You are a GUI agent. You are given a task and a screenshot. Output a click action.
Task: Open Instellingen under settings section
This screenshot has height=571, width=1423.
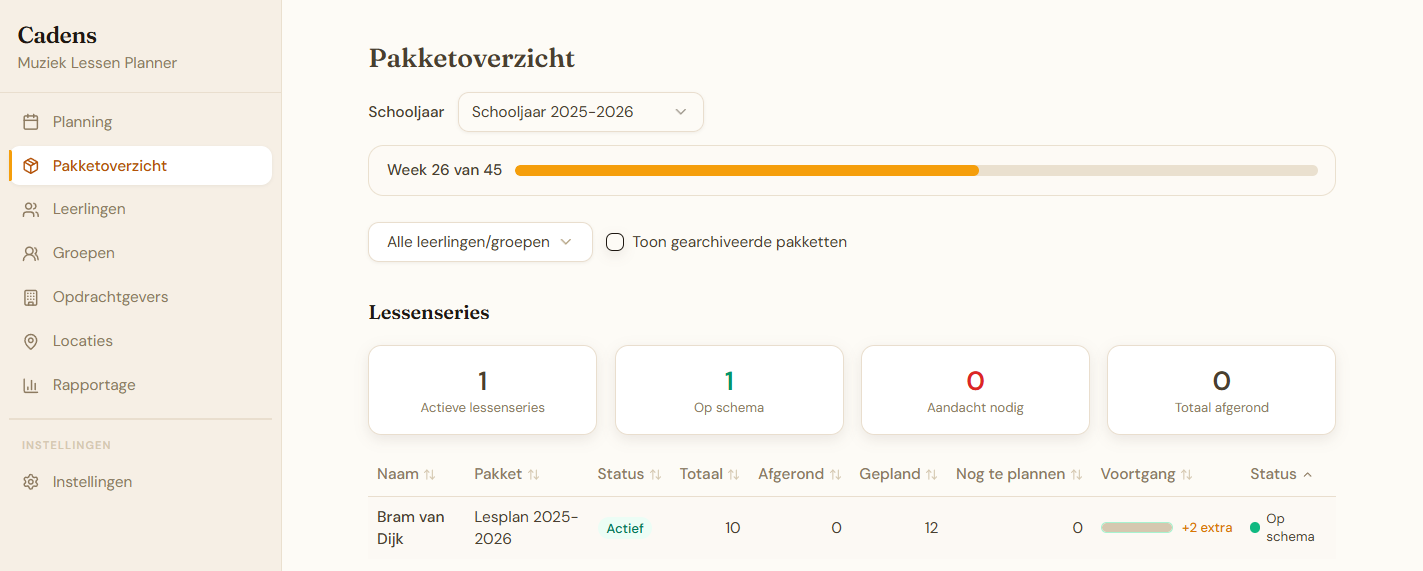(x=140, y=482)
